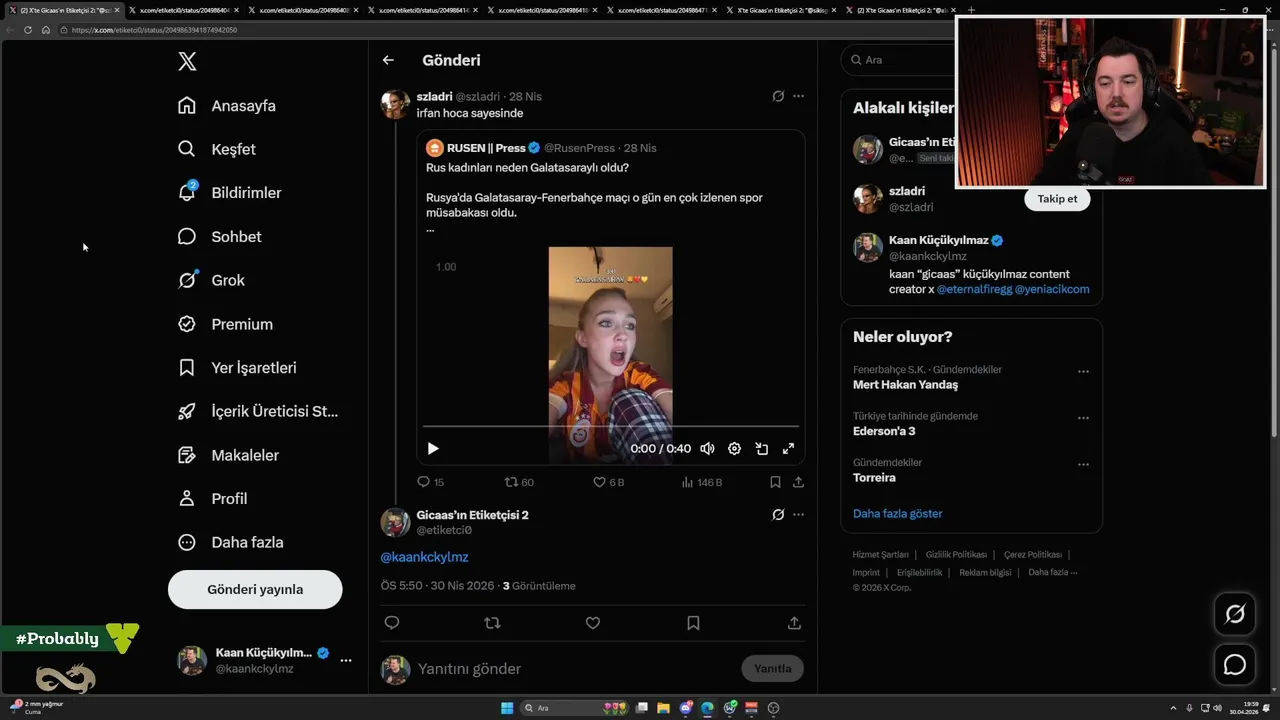Click the X logo in sidebar
Screen dimensions: 1280x720
click(187, 61)
